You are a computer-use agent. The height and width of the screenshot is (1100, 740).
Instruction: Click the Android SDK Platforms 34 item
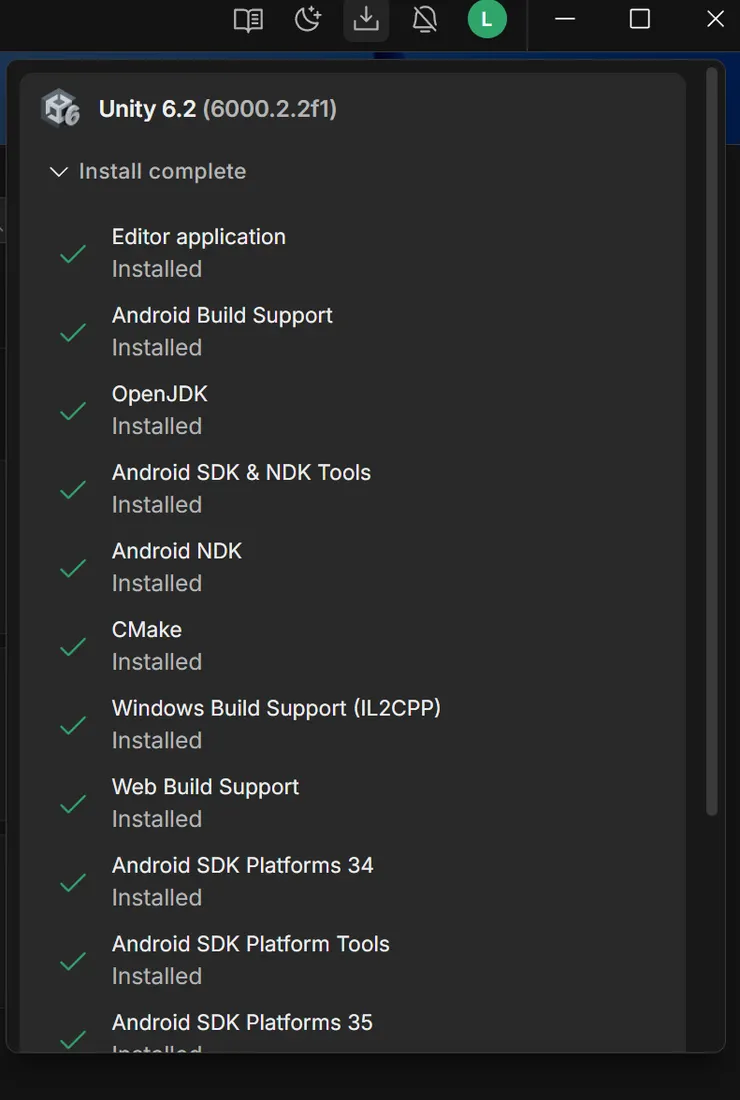[x=242, y=866]
